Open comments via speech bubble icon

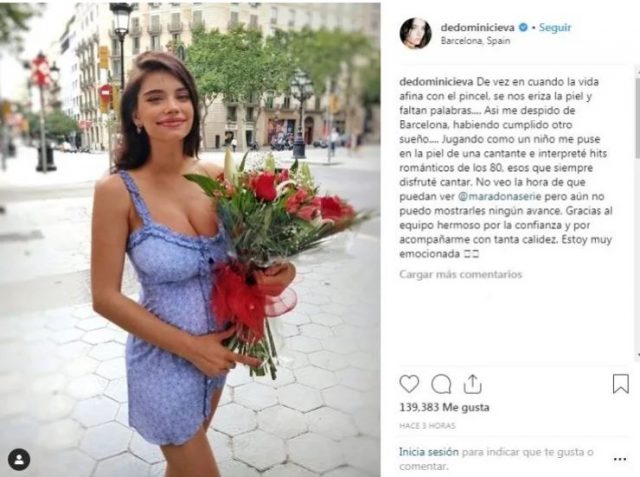tap(441, 384)
